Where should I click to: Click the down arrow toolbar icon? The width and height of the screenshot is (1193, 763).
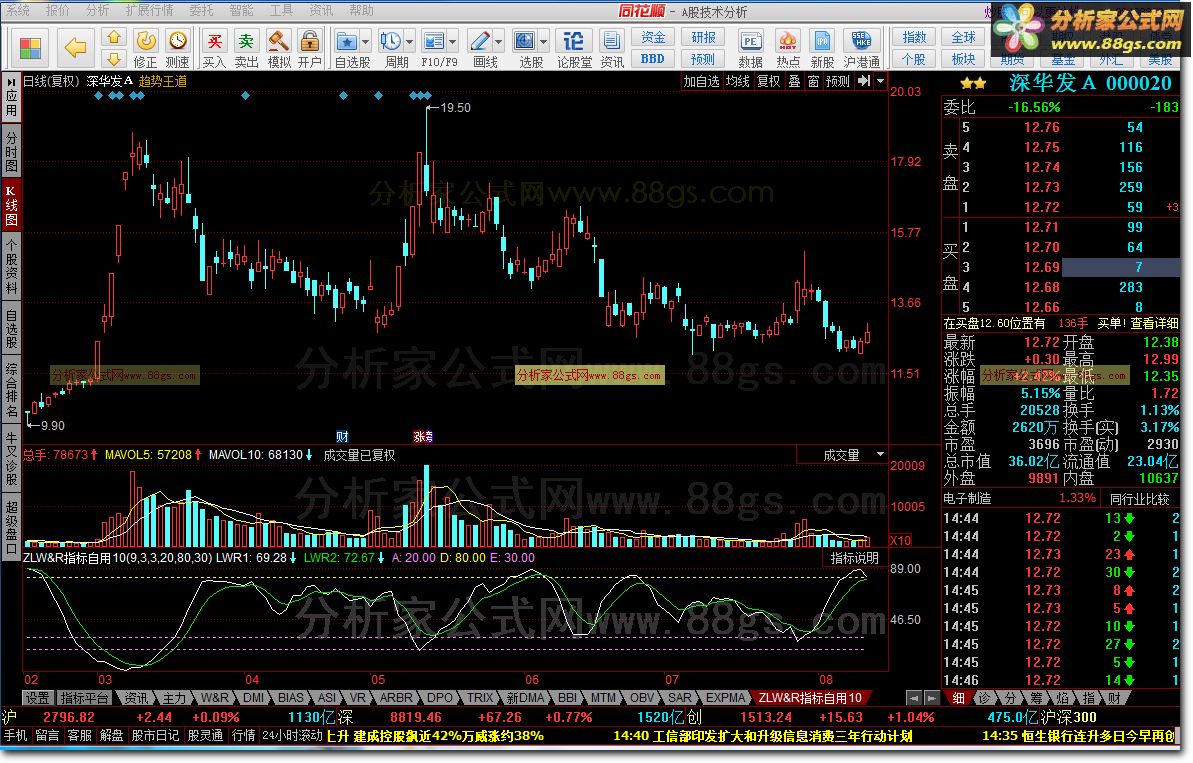pos(113,59)
